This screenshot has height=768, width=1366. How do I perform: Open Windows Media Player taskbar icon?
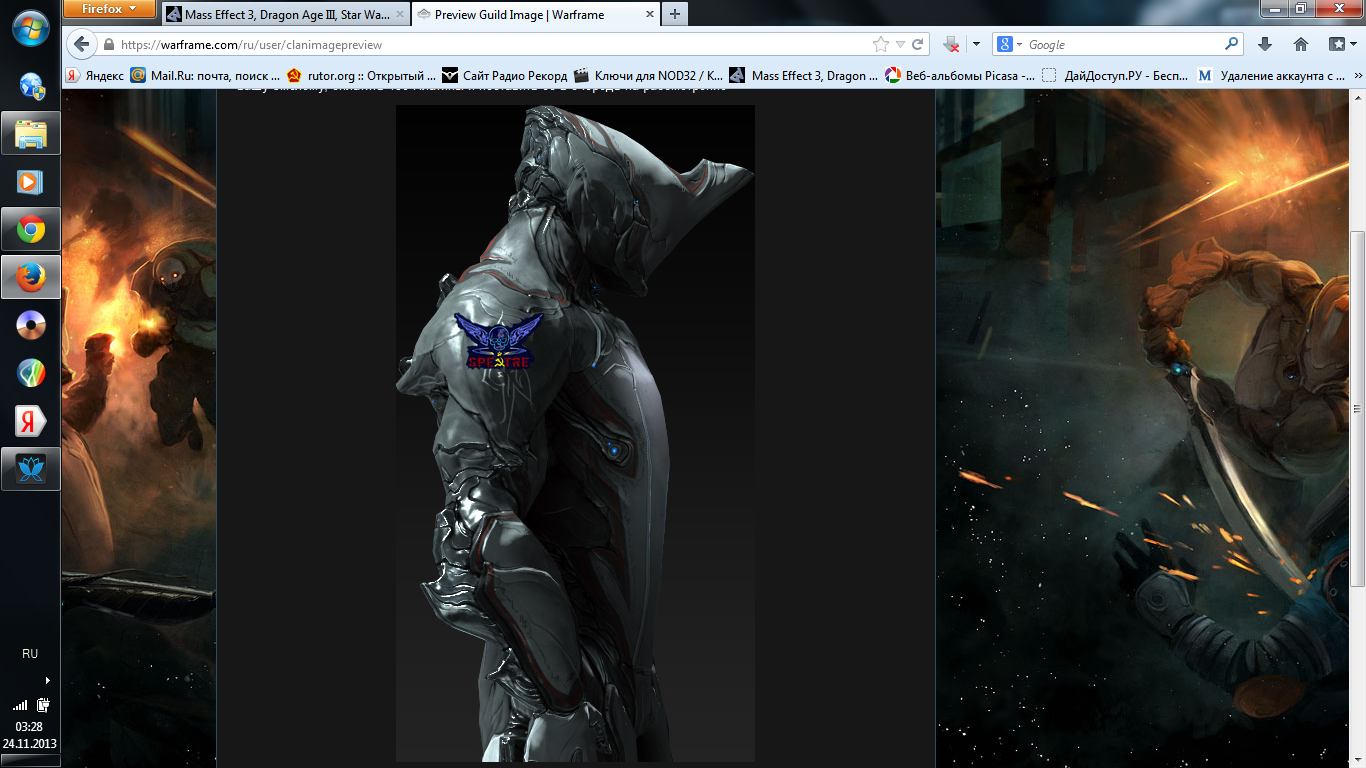(x=31, y=181)
